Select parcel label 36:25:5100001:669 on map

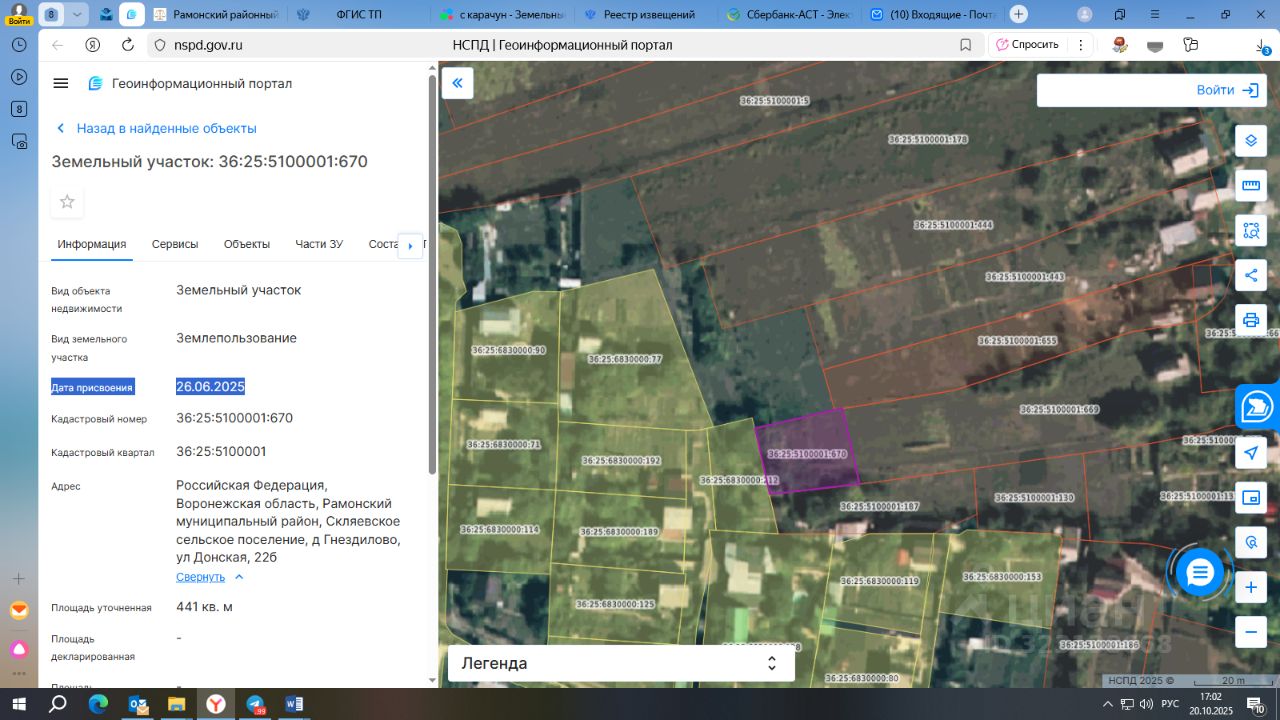pos(1060,409)
